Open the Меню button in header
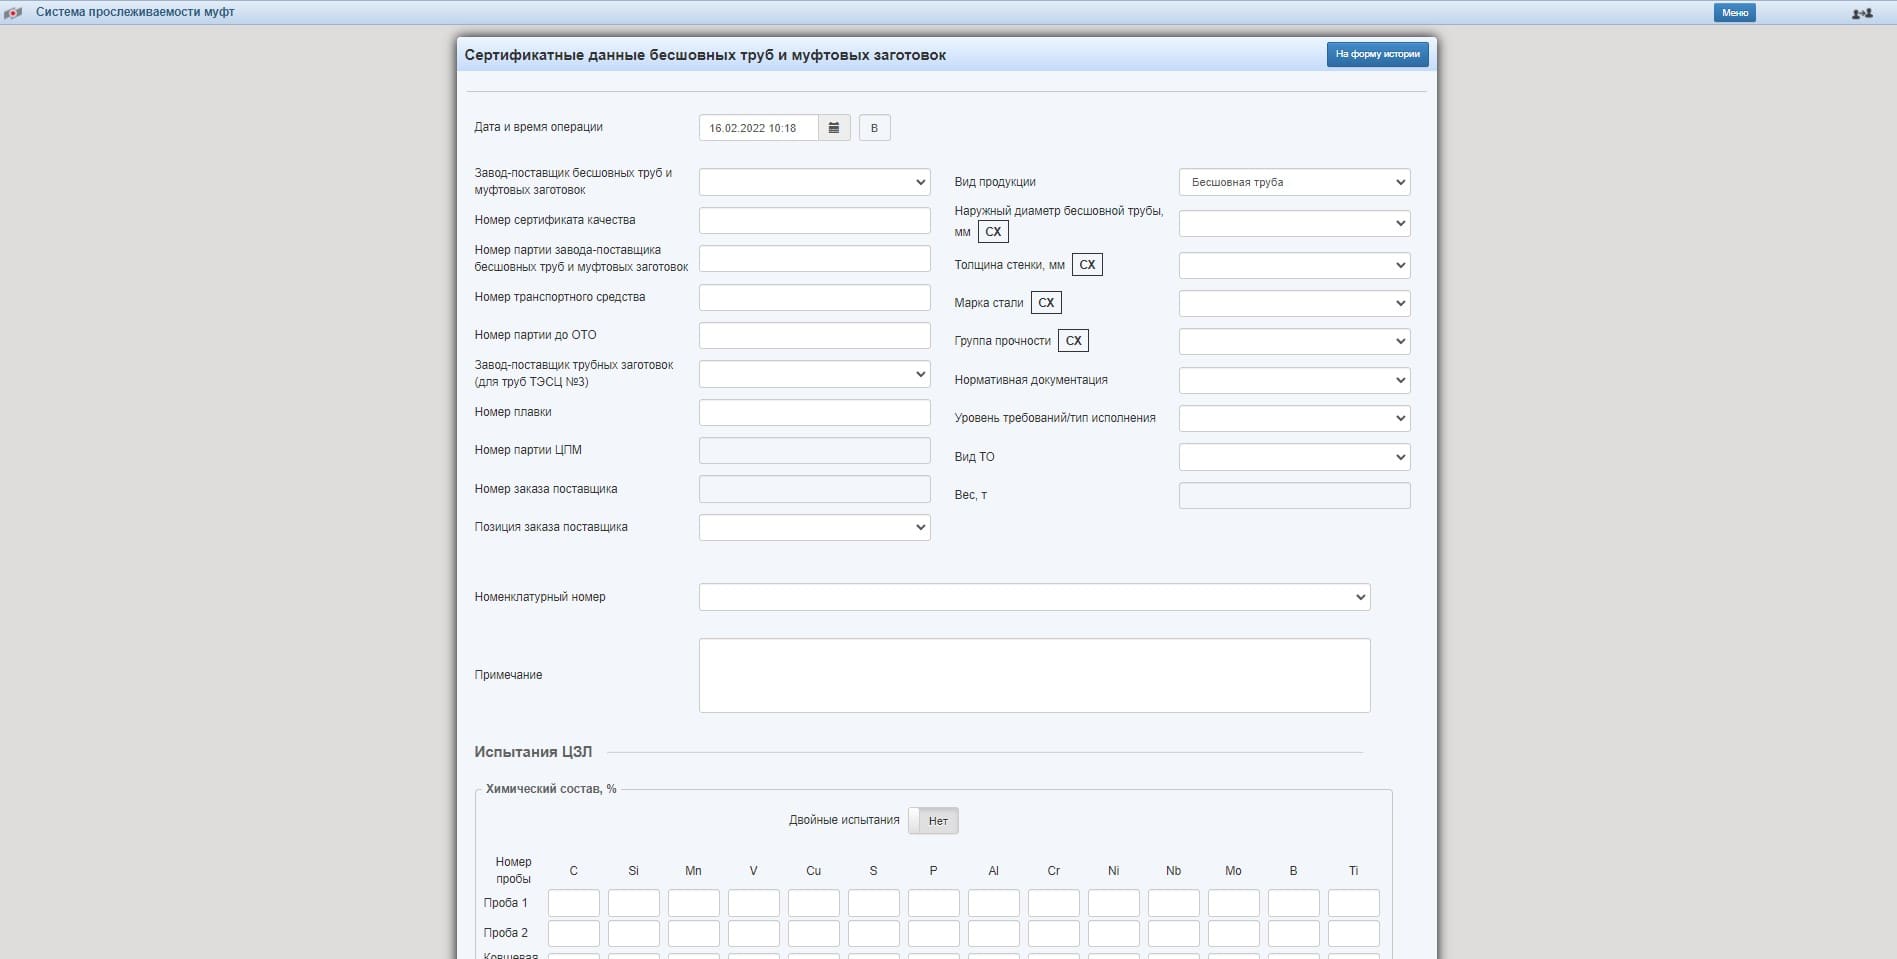1897x959 pixels. pyautogui.click(x=1734, y=13)
